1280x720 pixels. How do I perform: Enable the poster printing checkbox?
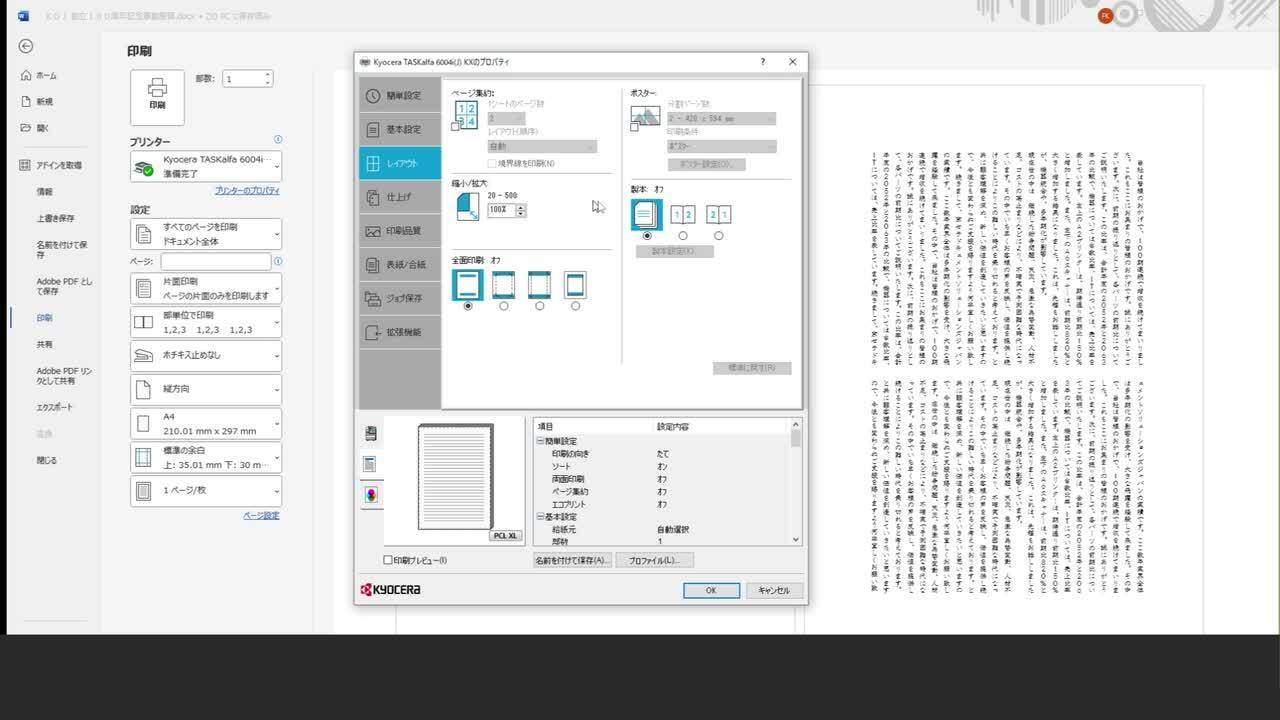635,127
